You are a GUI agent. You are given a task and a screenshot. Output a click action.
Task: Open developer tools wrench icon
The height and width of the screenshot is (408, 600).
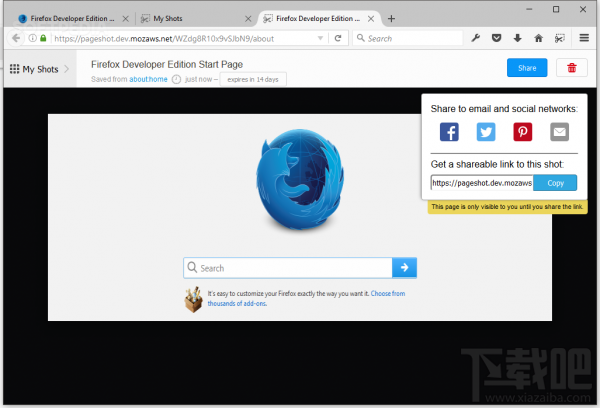(476, 38)
